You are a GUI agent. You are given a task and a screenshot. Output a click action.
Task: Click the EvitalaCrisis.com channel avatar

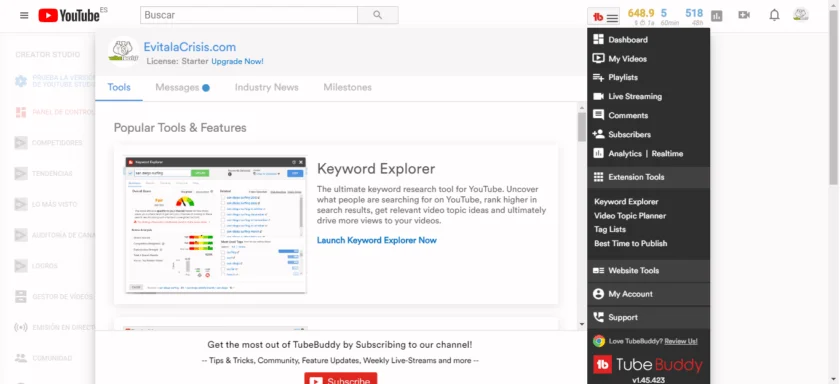[123, 52]
